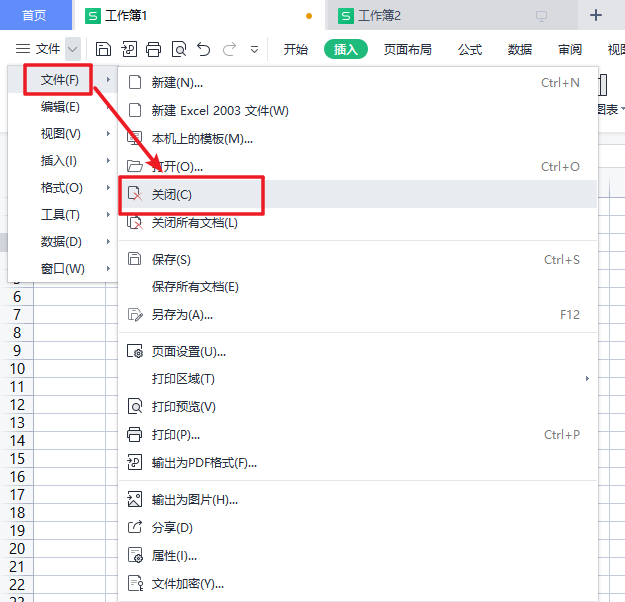Image resolution: width=625 pixels, height=602 pixels.
Task: Choose 新建 Excel 2003 文件(W)
Action: point(358,110)
